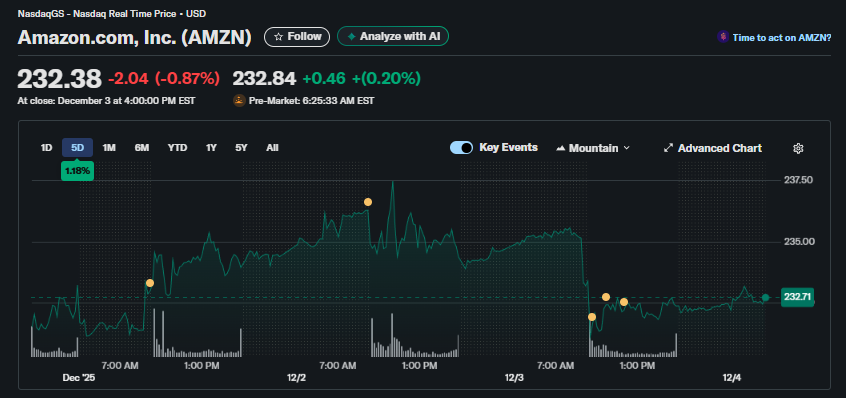Select the 1D time range
This screenshot has width=846, height=398.
[x=46, y=148]
